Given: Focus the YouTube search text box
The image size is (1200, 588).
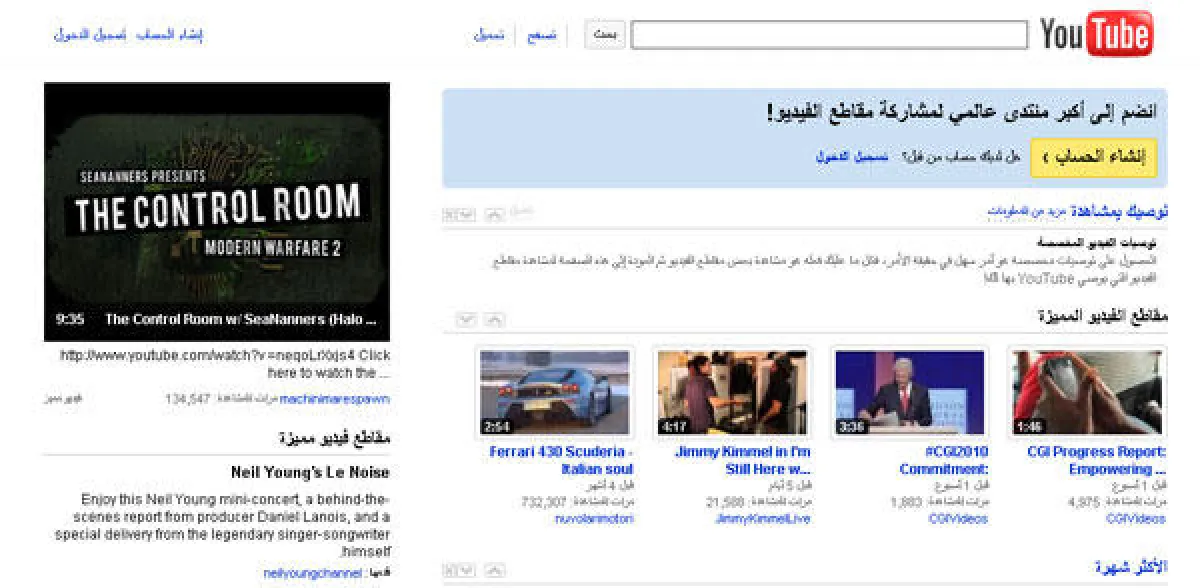Looking at the screenshot, I should point(829,35).
